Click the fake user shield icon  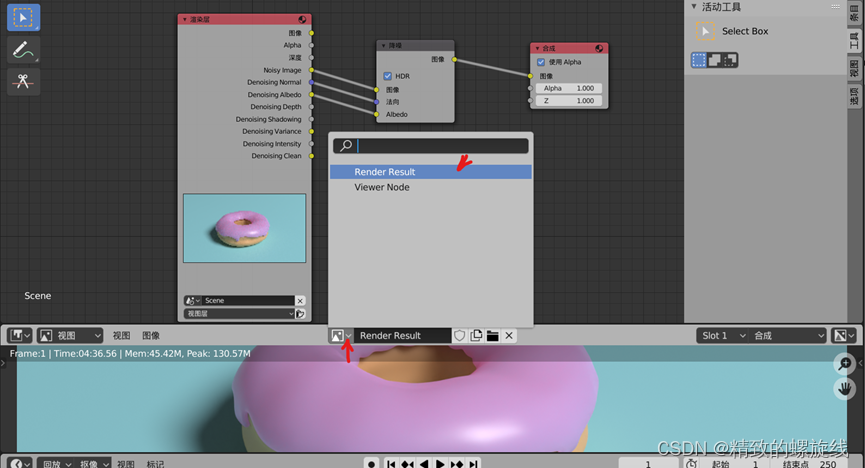tap(460, 336)
